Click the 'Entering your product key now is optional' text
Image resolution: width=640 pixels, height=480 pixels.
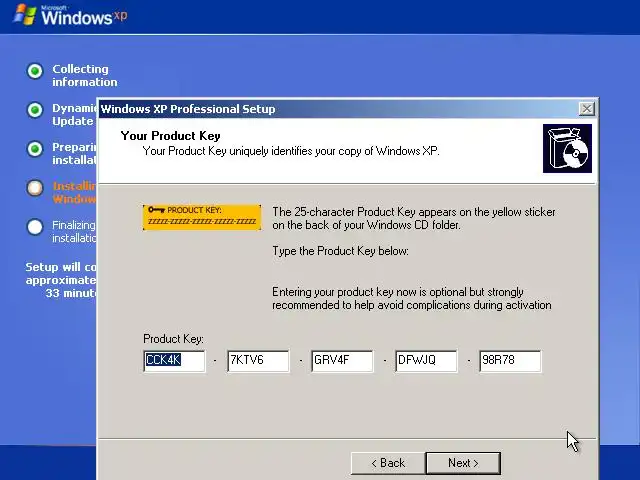click(412, 298)
